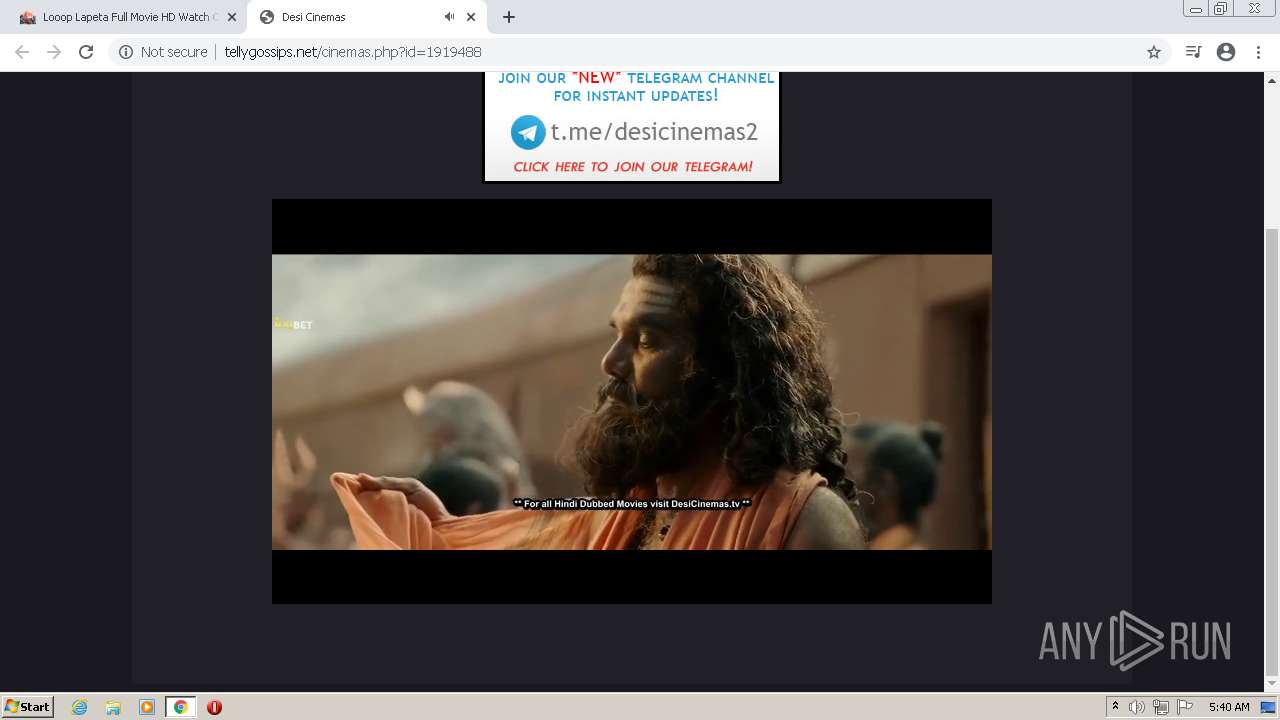Click the Telegram logo icon in banner

click(528, 132)
